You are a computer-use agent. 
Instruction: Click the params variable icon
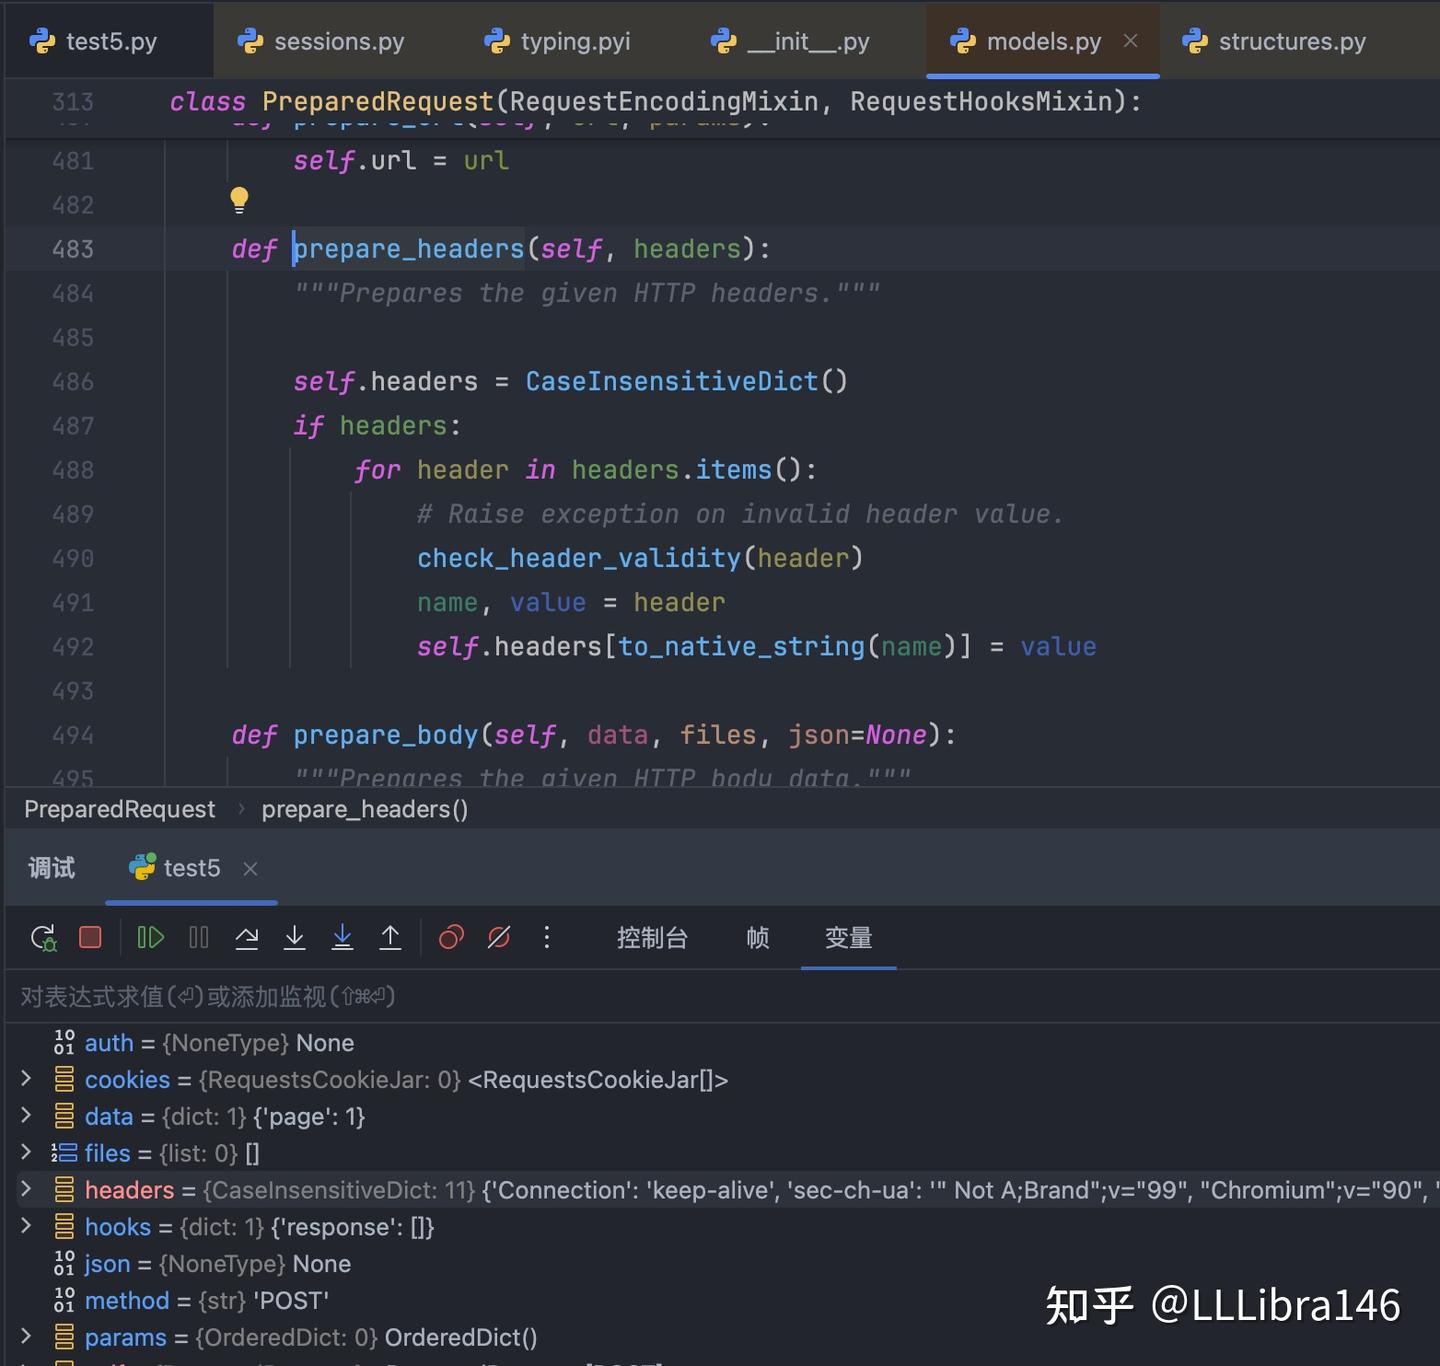[64, 1338]
